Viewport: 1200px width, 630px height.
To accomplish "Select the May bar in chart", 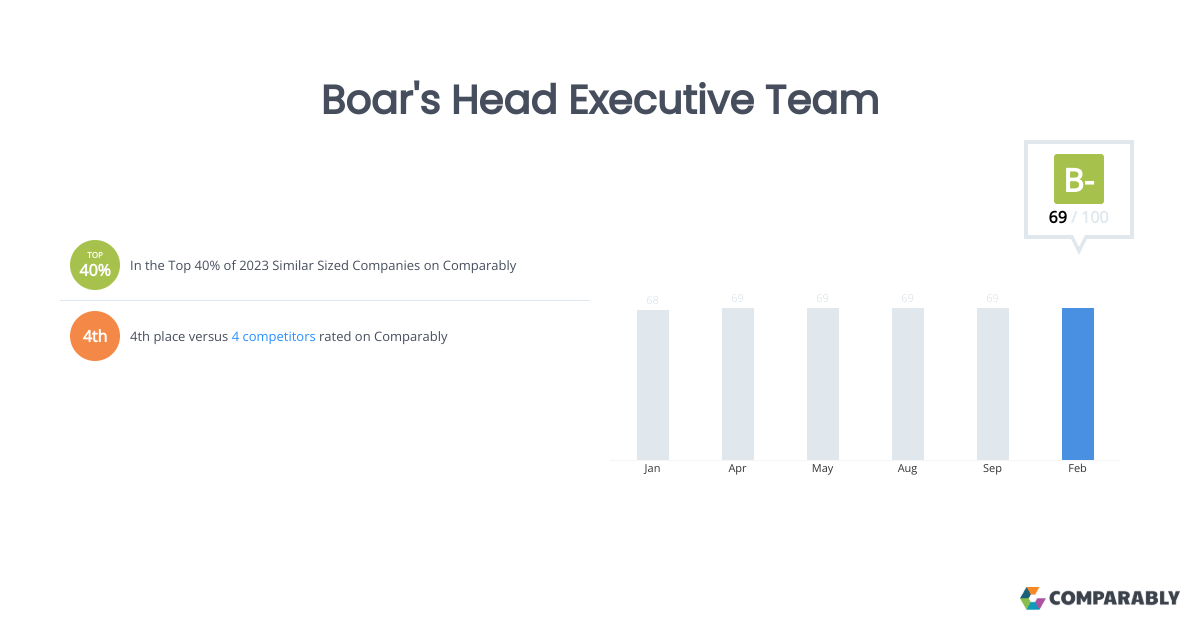I will tap(822, 384).
